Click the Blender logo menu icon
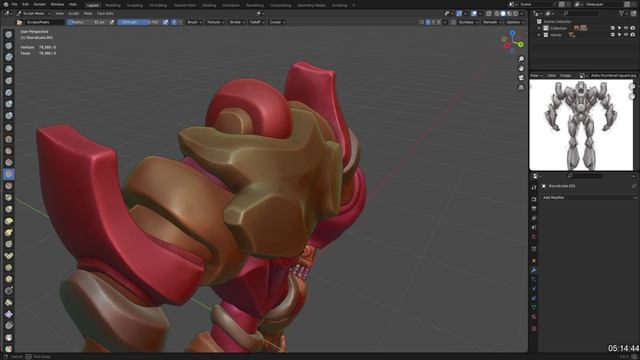 click(6, 4)
